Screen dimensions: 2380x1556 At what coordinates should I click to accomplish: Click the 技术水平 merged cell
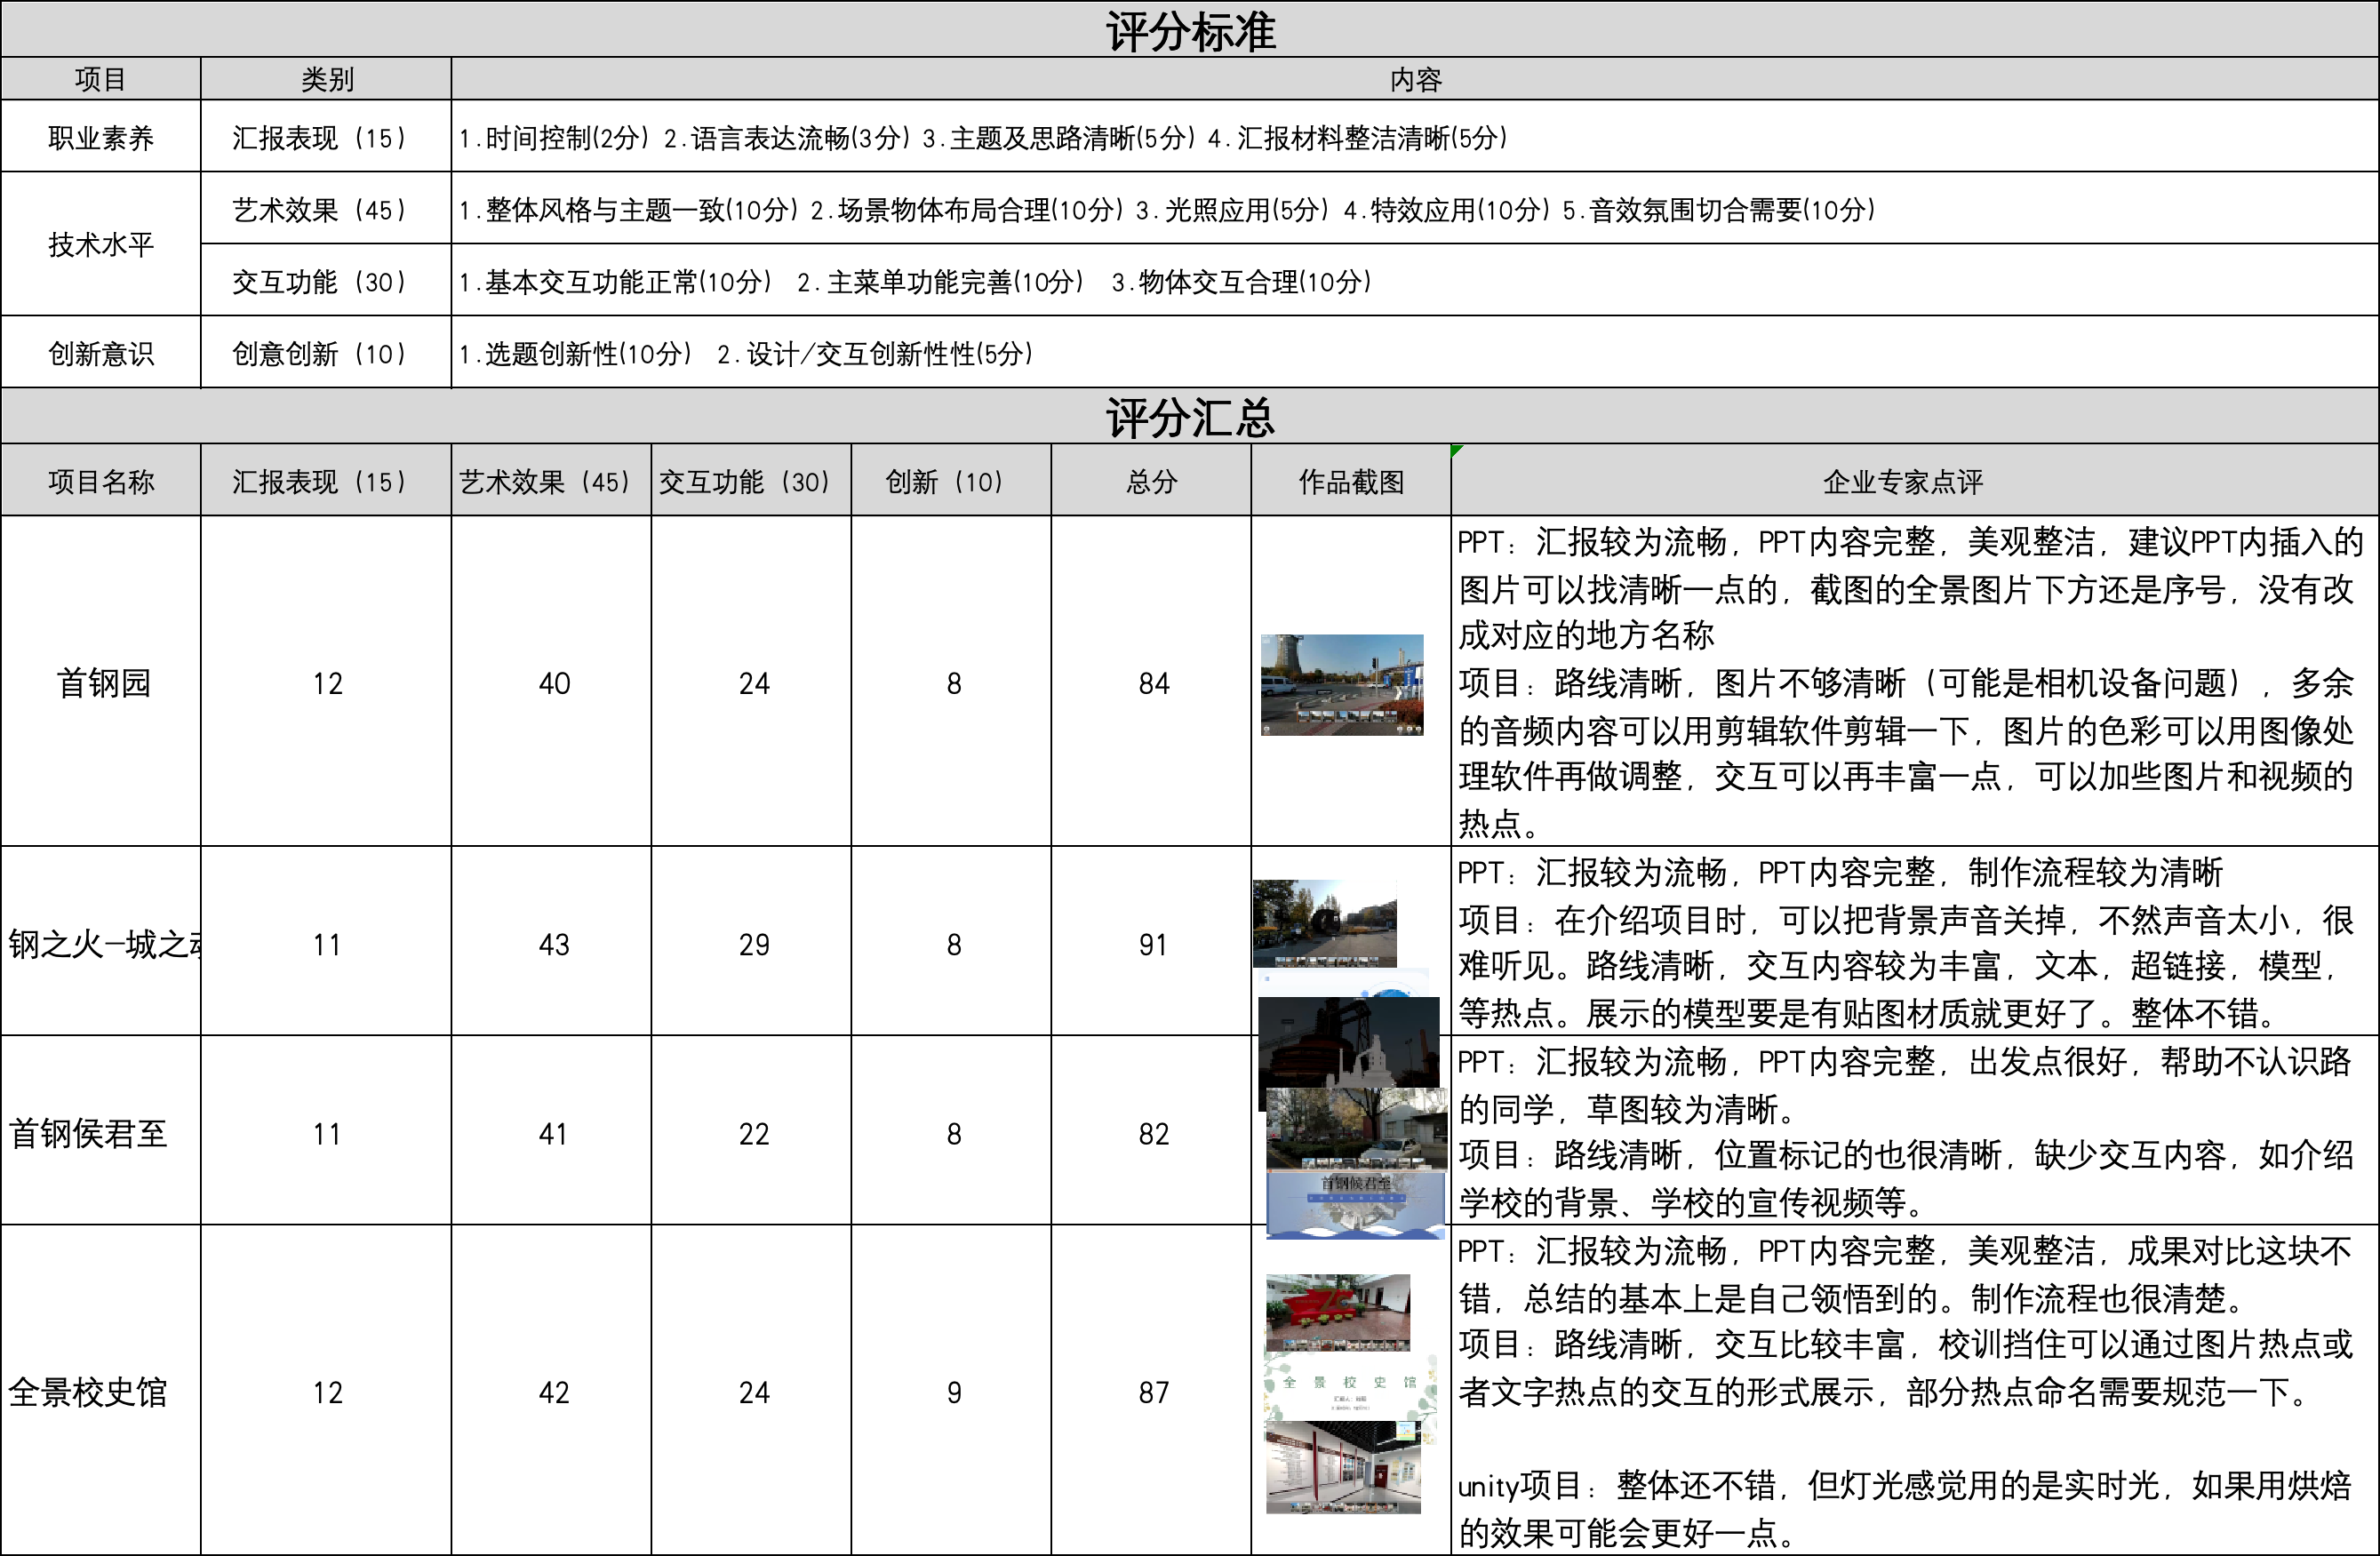pyautogui.click(x=101, y=244)
